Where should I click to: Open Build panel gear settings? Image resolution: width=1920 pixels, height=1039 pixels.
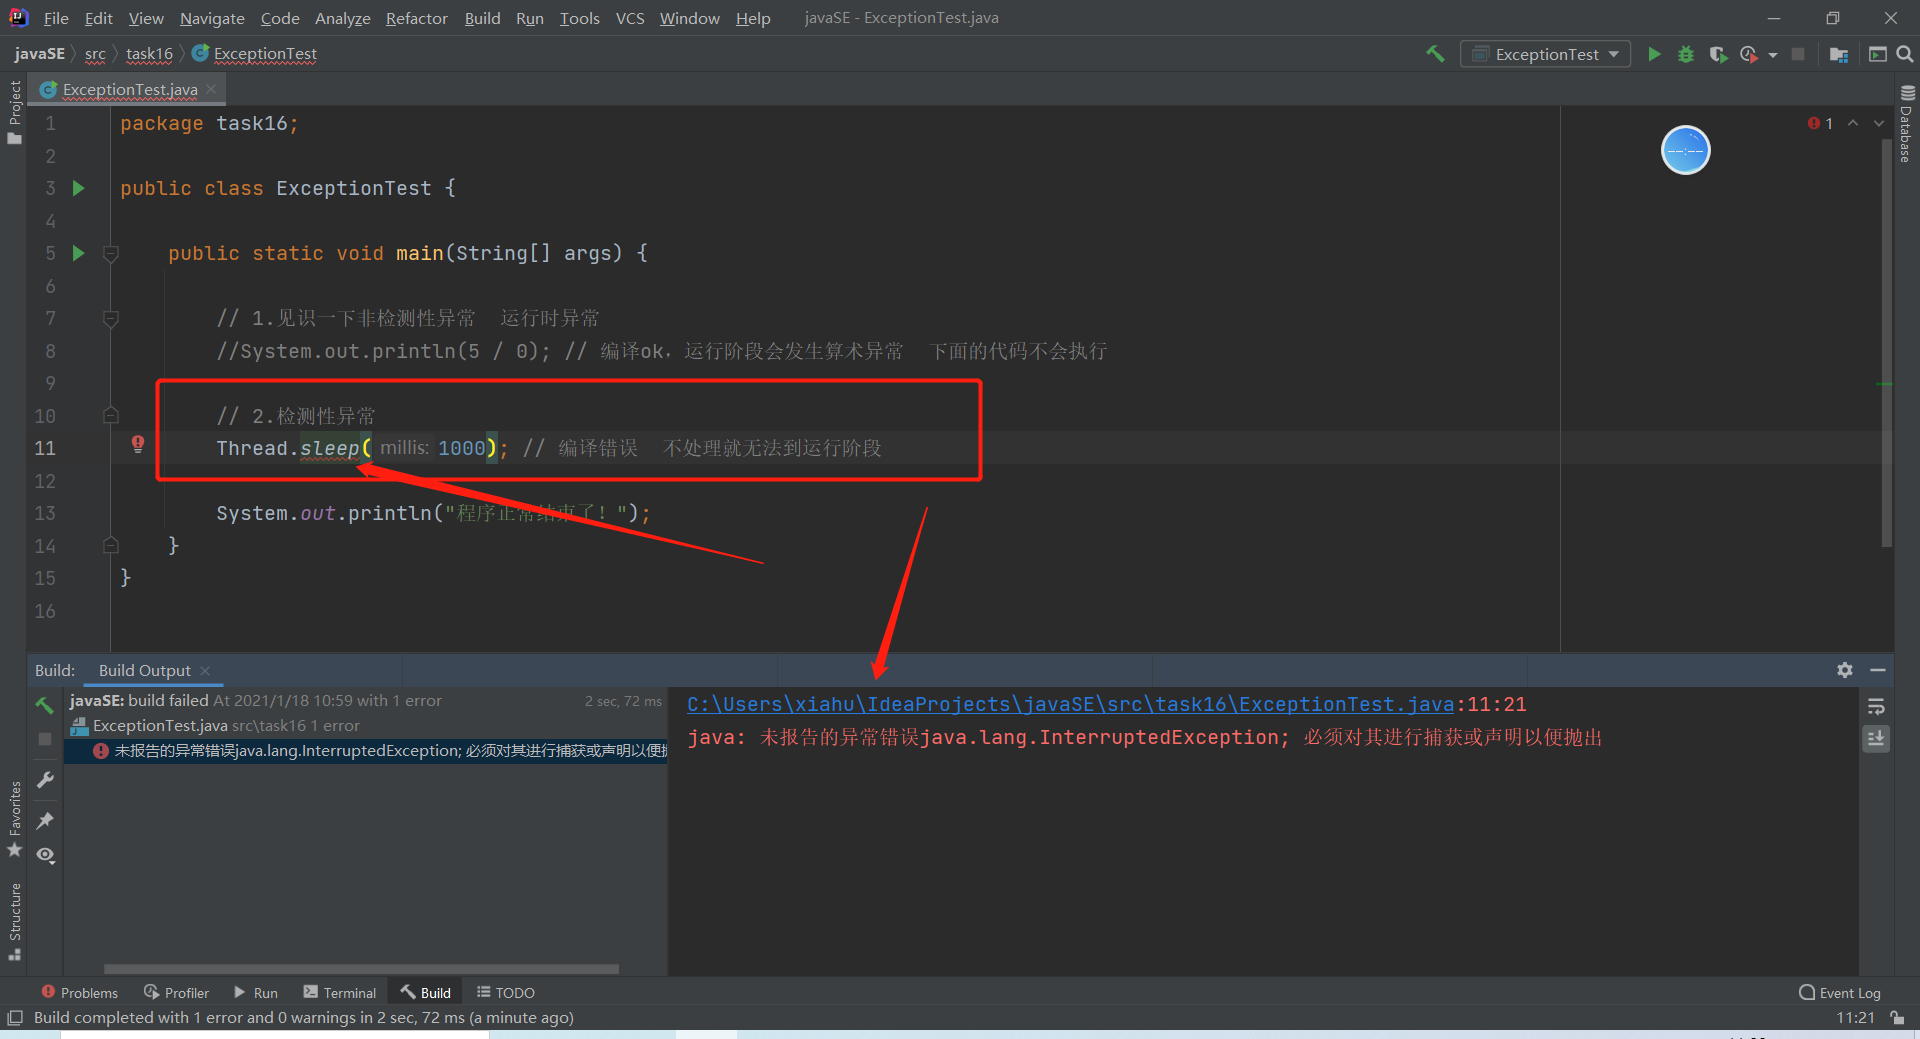tap(1845, 670)
